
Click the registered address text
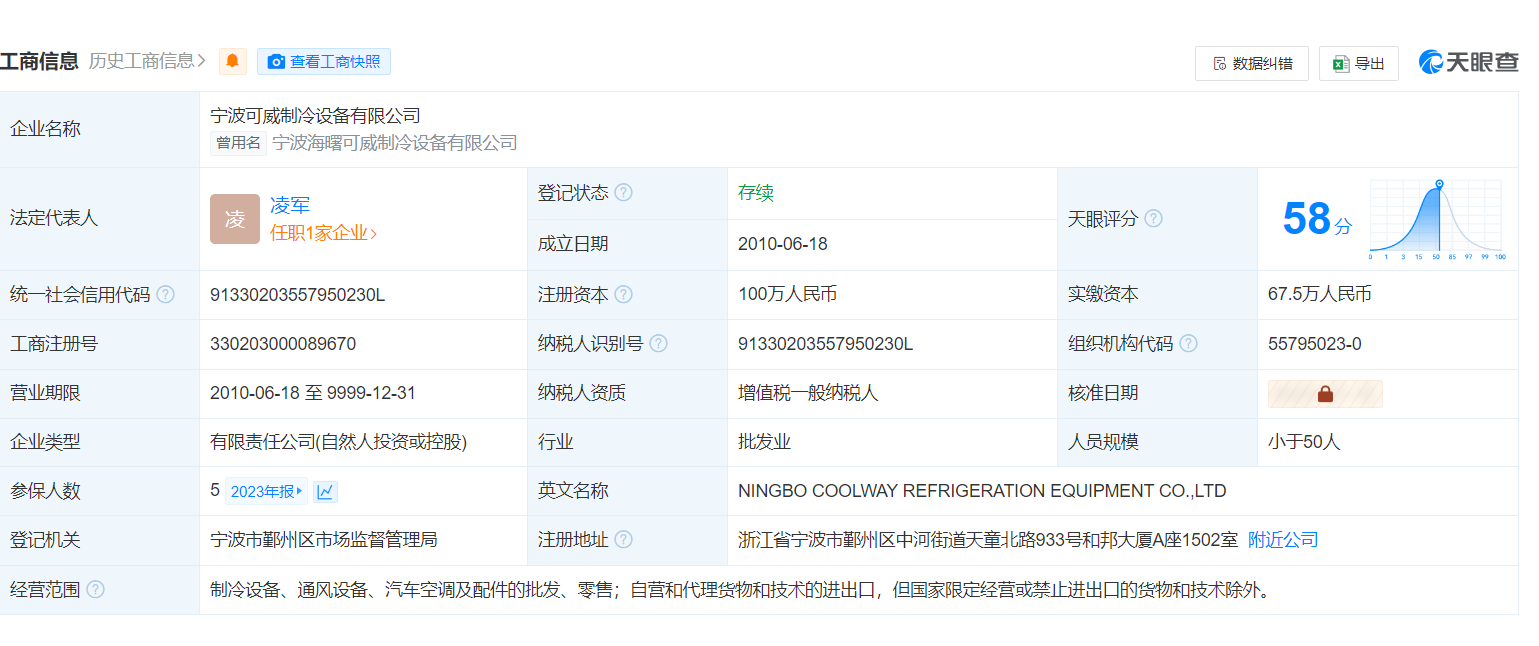pos(988,540)
